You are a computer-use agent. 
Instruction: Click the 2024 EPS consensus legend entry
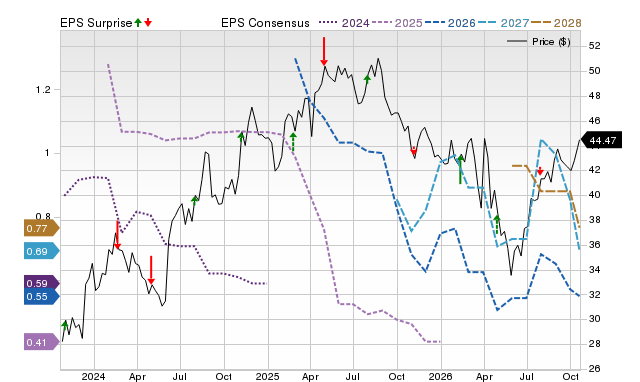point(344,23)
